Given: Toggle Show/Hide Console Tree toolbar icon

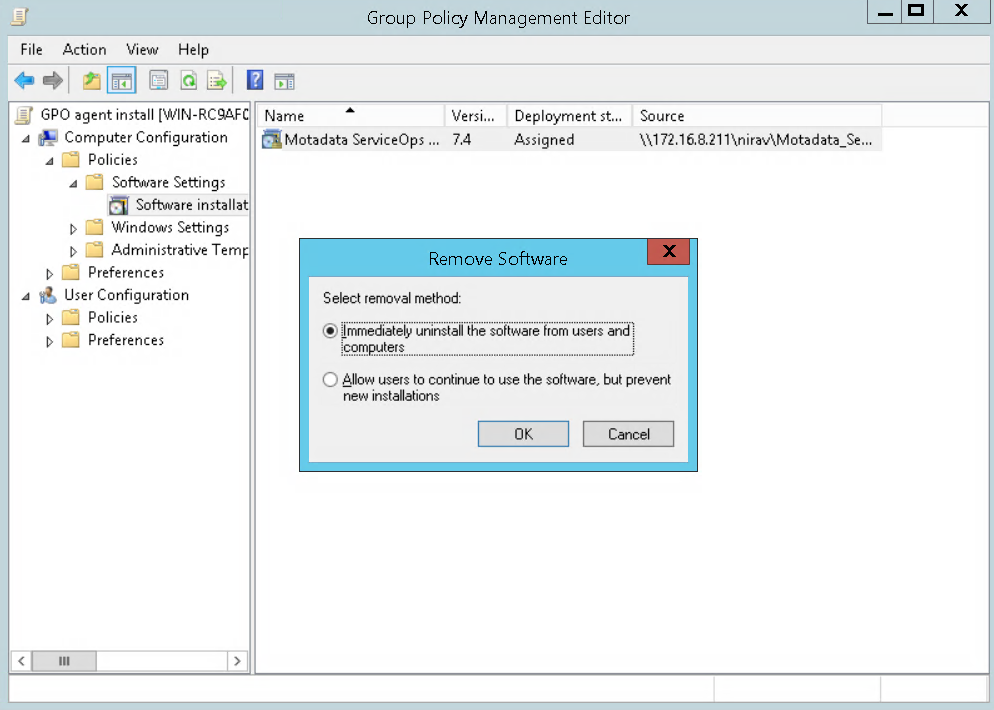Looking at the screenshot, I should click(x=122, y=81).
